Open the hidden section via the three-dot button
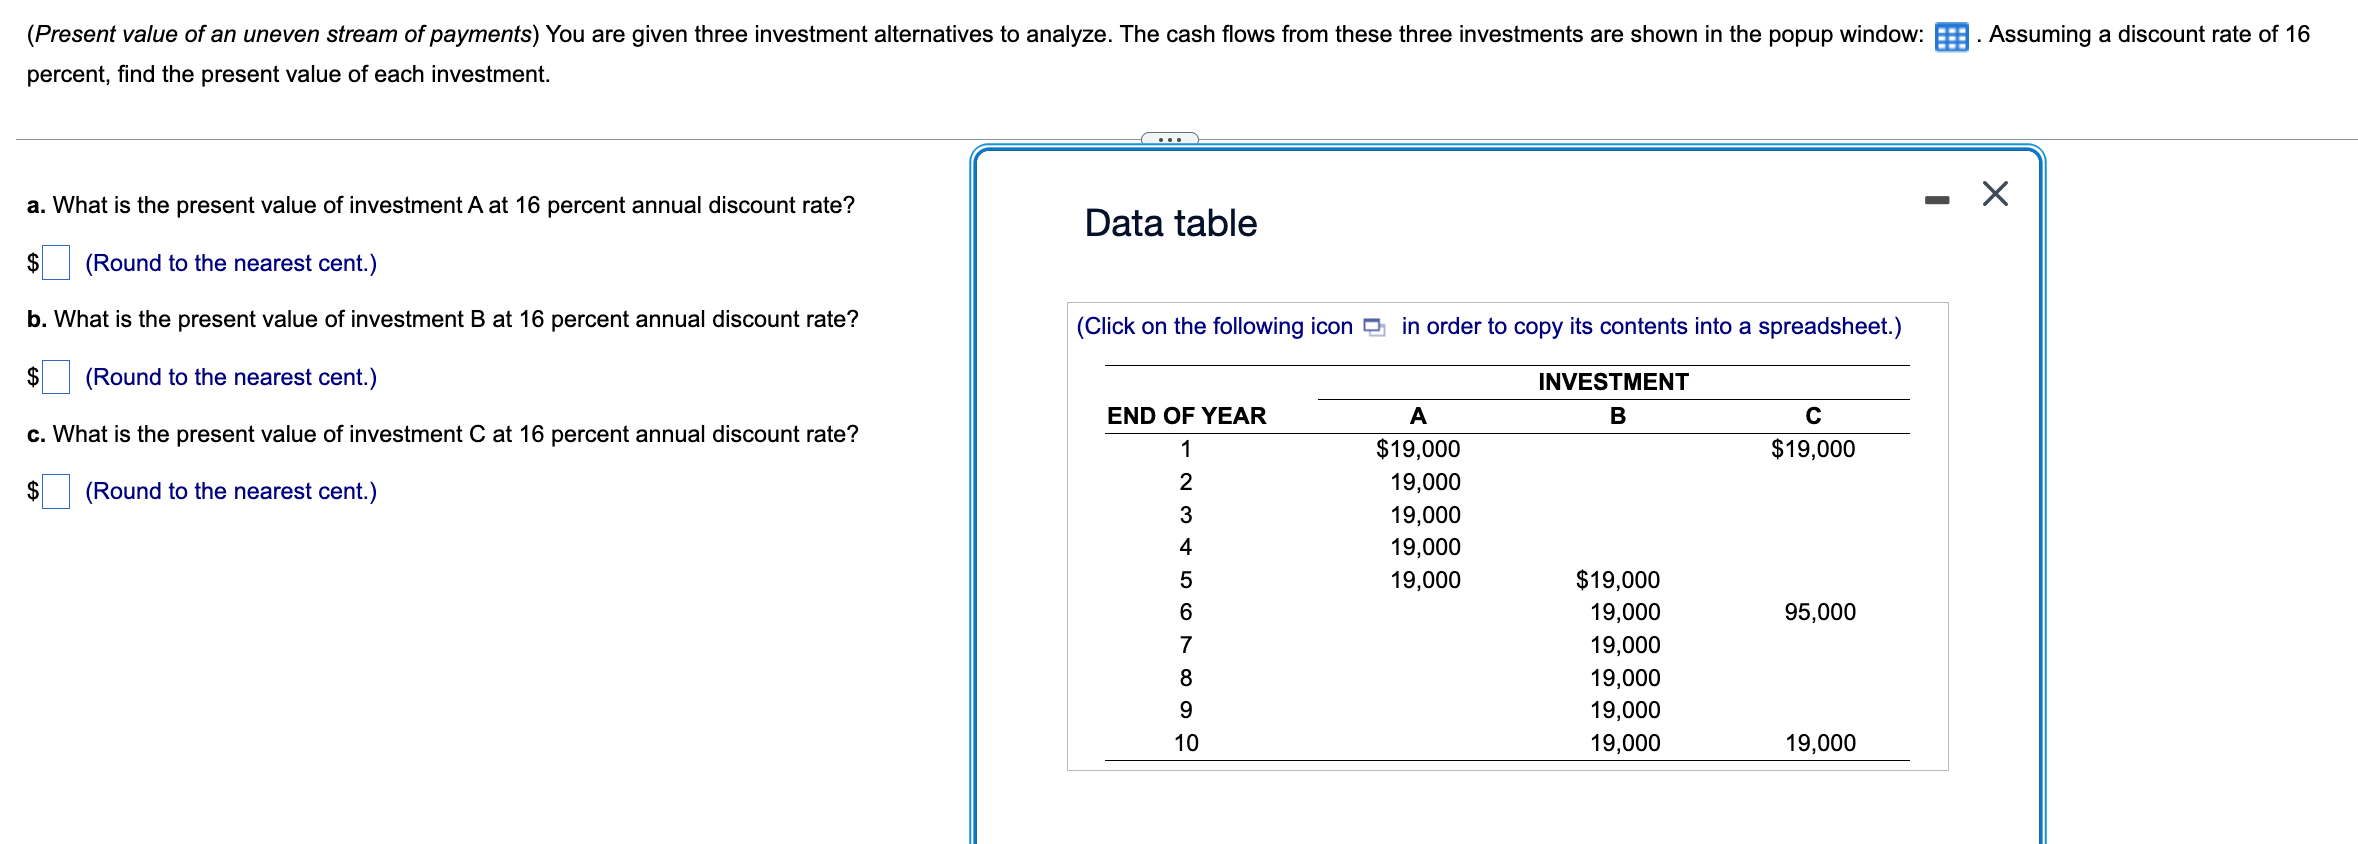The height and width of the screenshot is (844, 2358). 1170,139
